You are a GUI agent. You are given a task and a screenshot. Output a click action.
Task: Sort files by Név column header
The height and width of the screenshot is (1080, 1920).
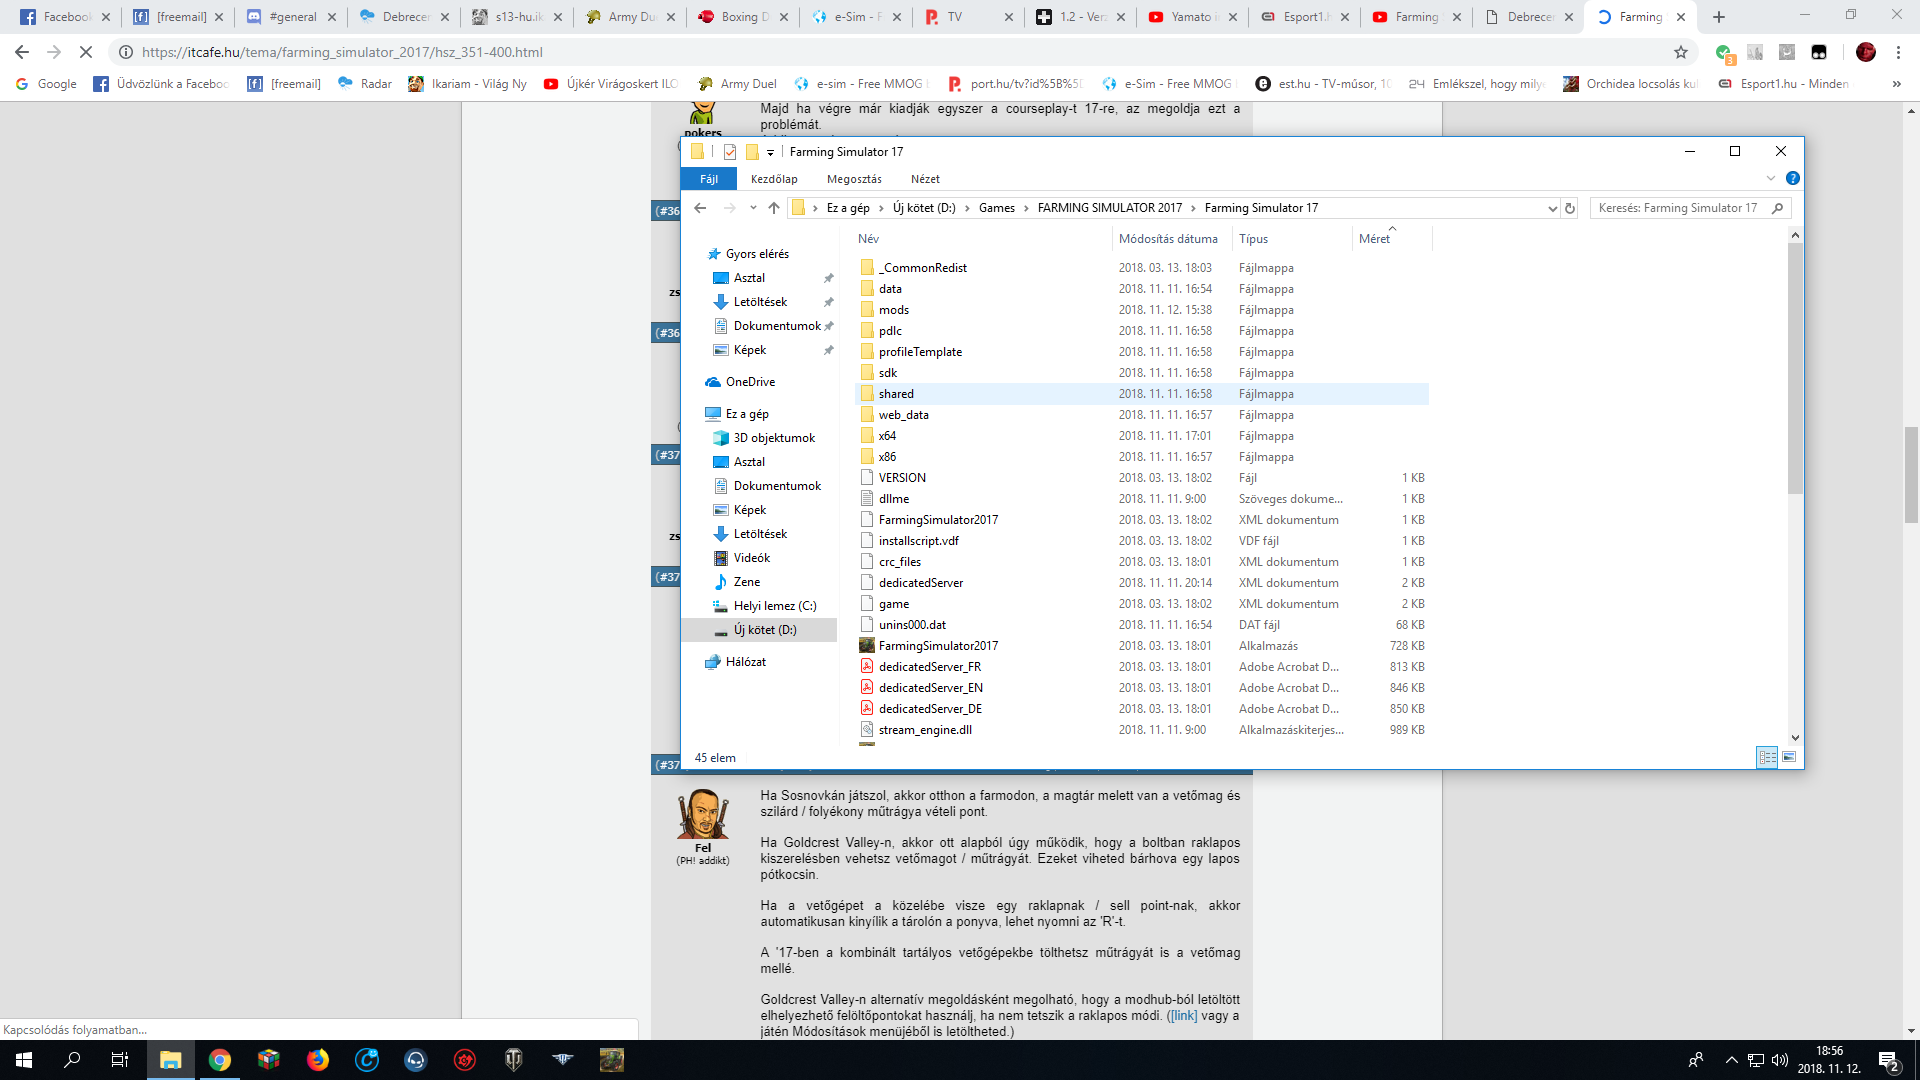click(982, 239)
